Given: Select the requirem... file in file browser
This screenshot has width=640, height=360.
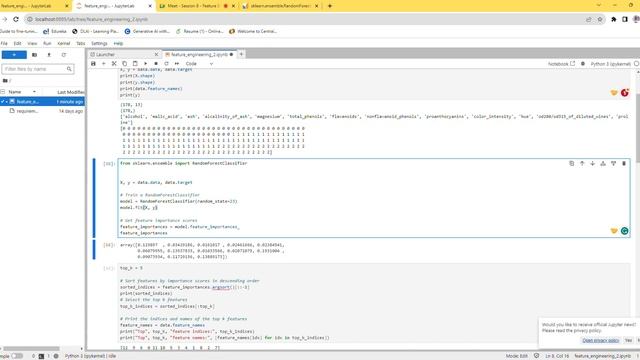Looking at the screenshot, I should click(42, 111).
